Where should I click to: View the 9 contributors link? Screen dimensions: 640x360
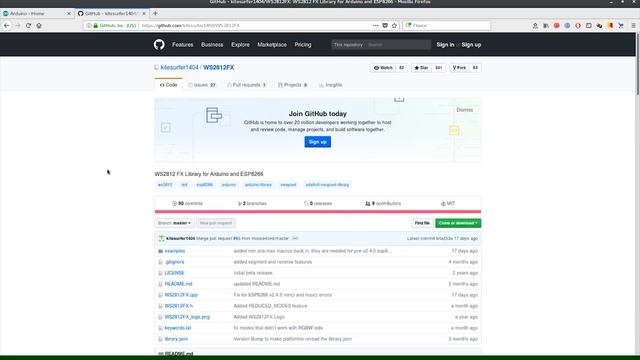(383, 203)
